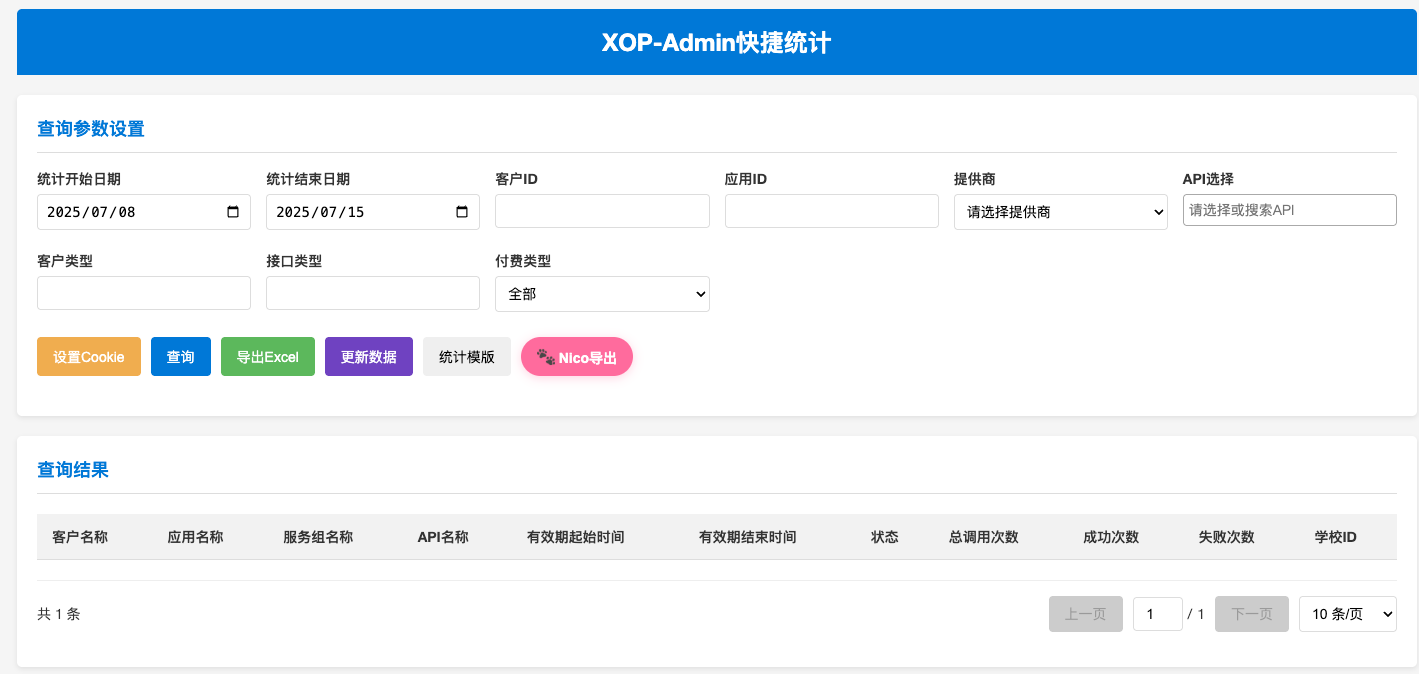Select the API选择 search field
The height and width of the screenshot is (674, 1419).
click(x=1289, y=210)
